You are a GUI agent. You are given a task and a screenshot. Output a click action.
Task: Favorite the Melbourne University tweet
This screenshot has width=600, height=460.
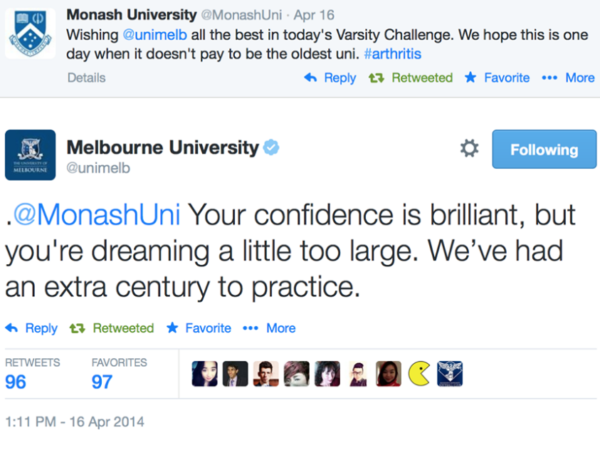click(199, 328)
